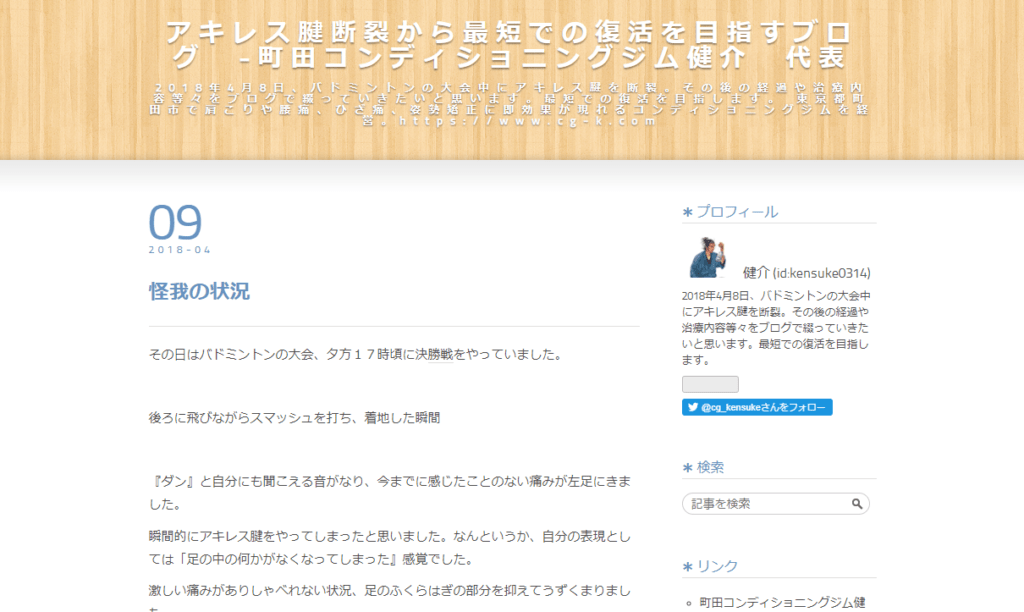The width and height of the screenshot is (1024, 612).
Task: Click the profile bio text starting 2018年4月8日
Action: (x=776, y=328)
